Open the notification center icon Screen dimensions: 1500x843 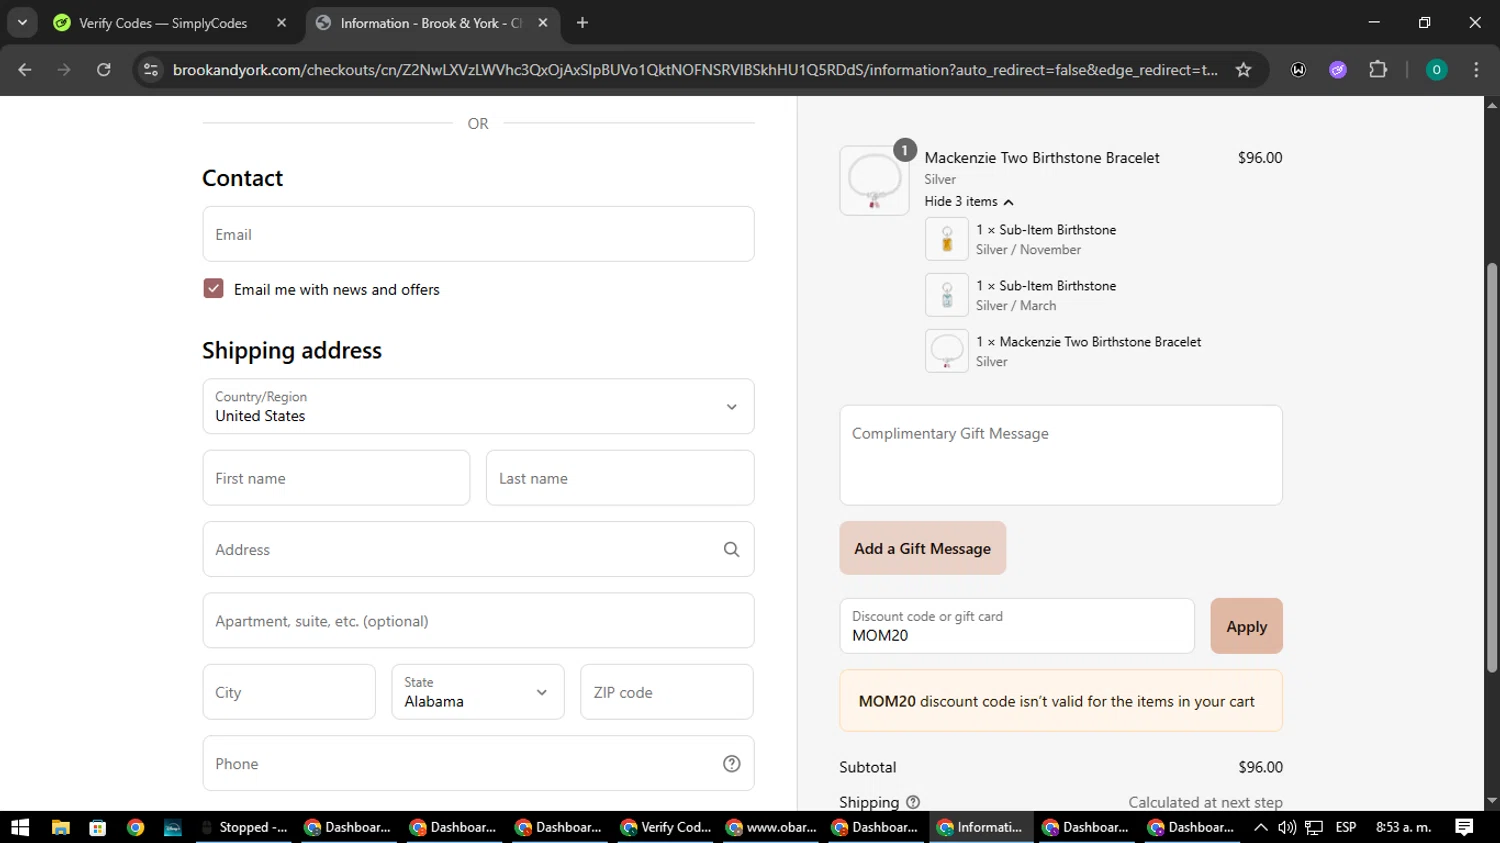[x=1464, y=827]
